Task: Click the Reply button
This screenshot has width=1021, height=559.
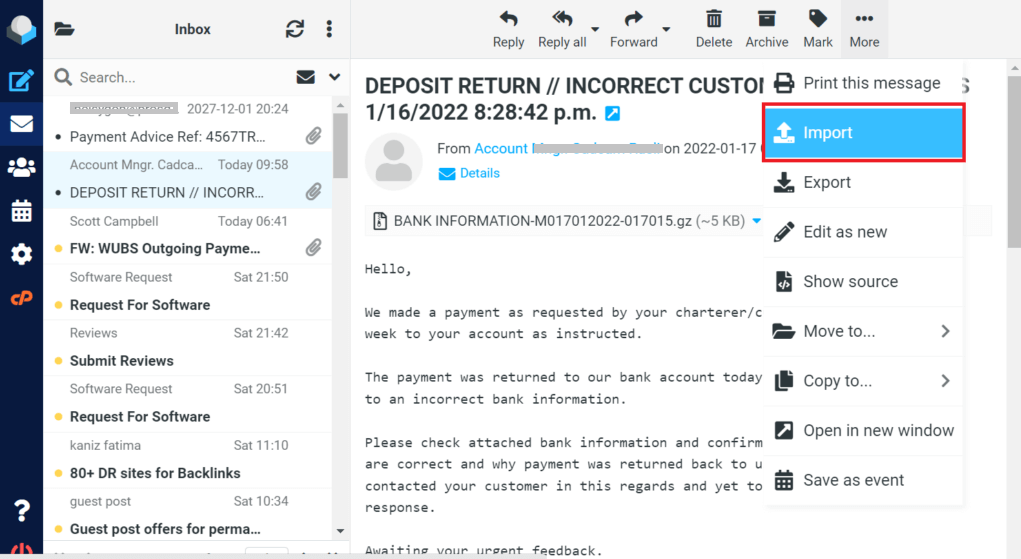Action: coord(508,29)
